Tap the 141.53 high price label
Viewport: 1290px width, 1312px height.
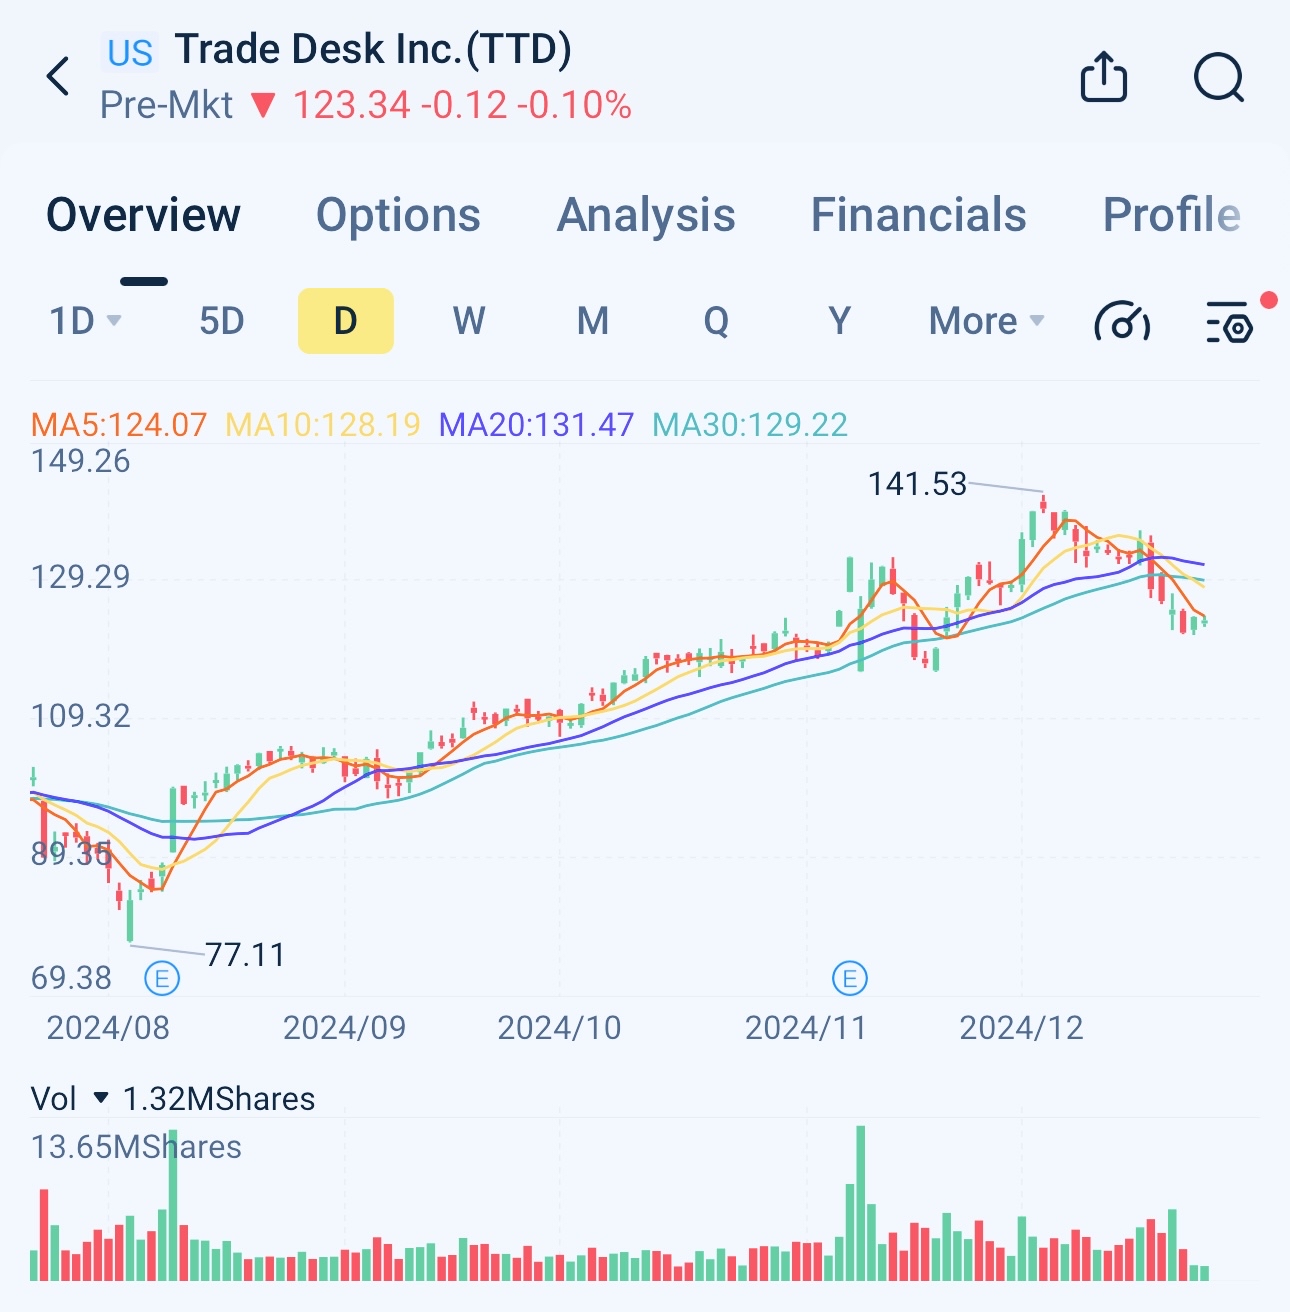917,484
